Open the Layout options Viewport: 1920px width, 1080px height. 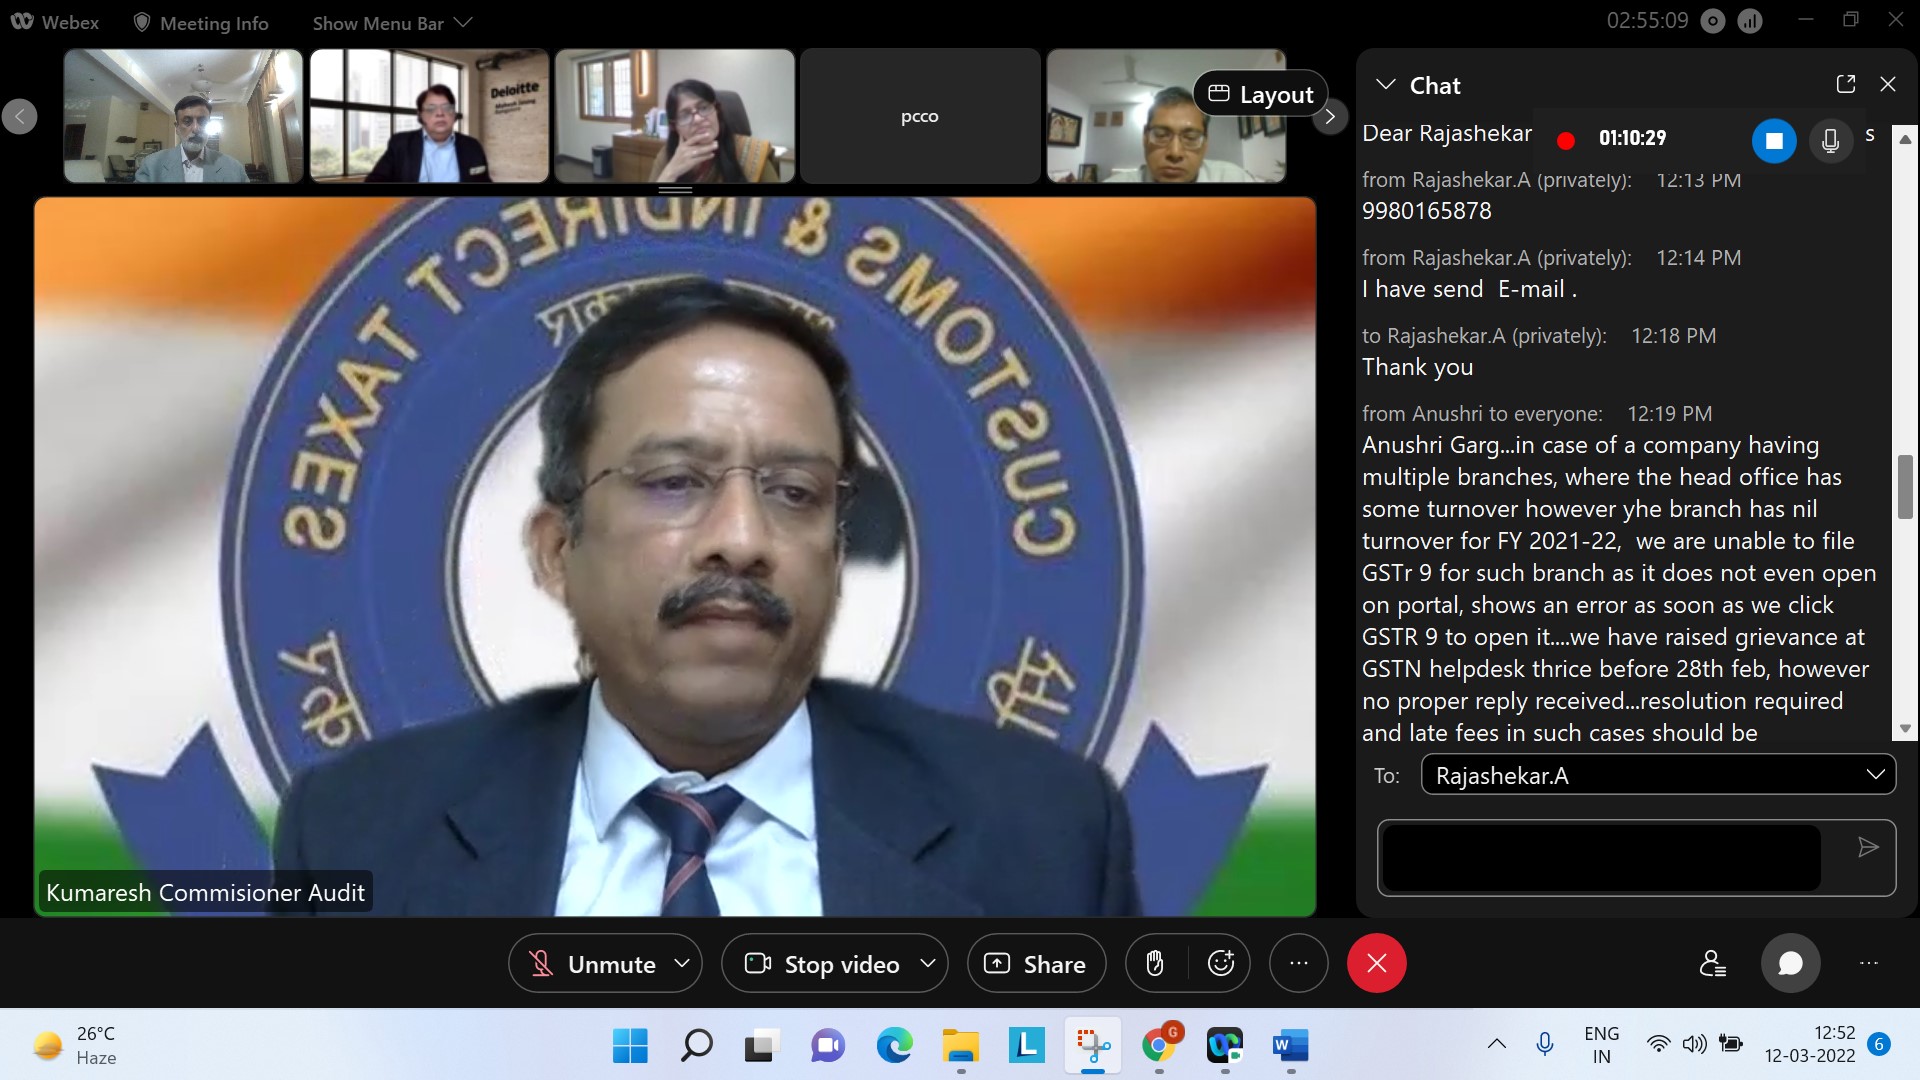(x=1260, y=94)
